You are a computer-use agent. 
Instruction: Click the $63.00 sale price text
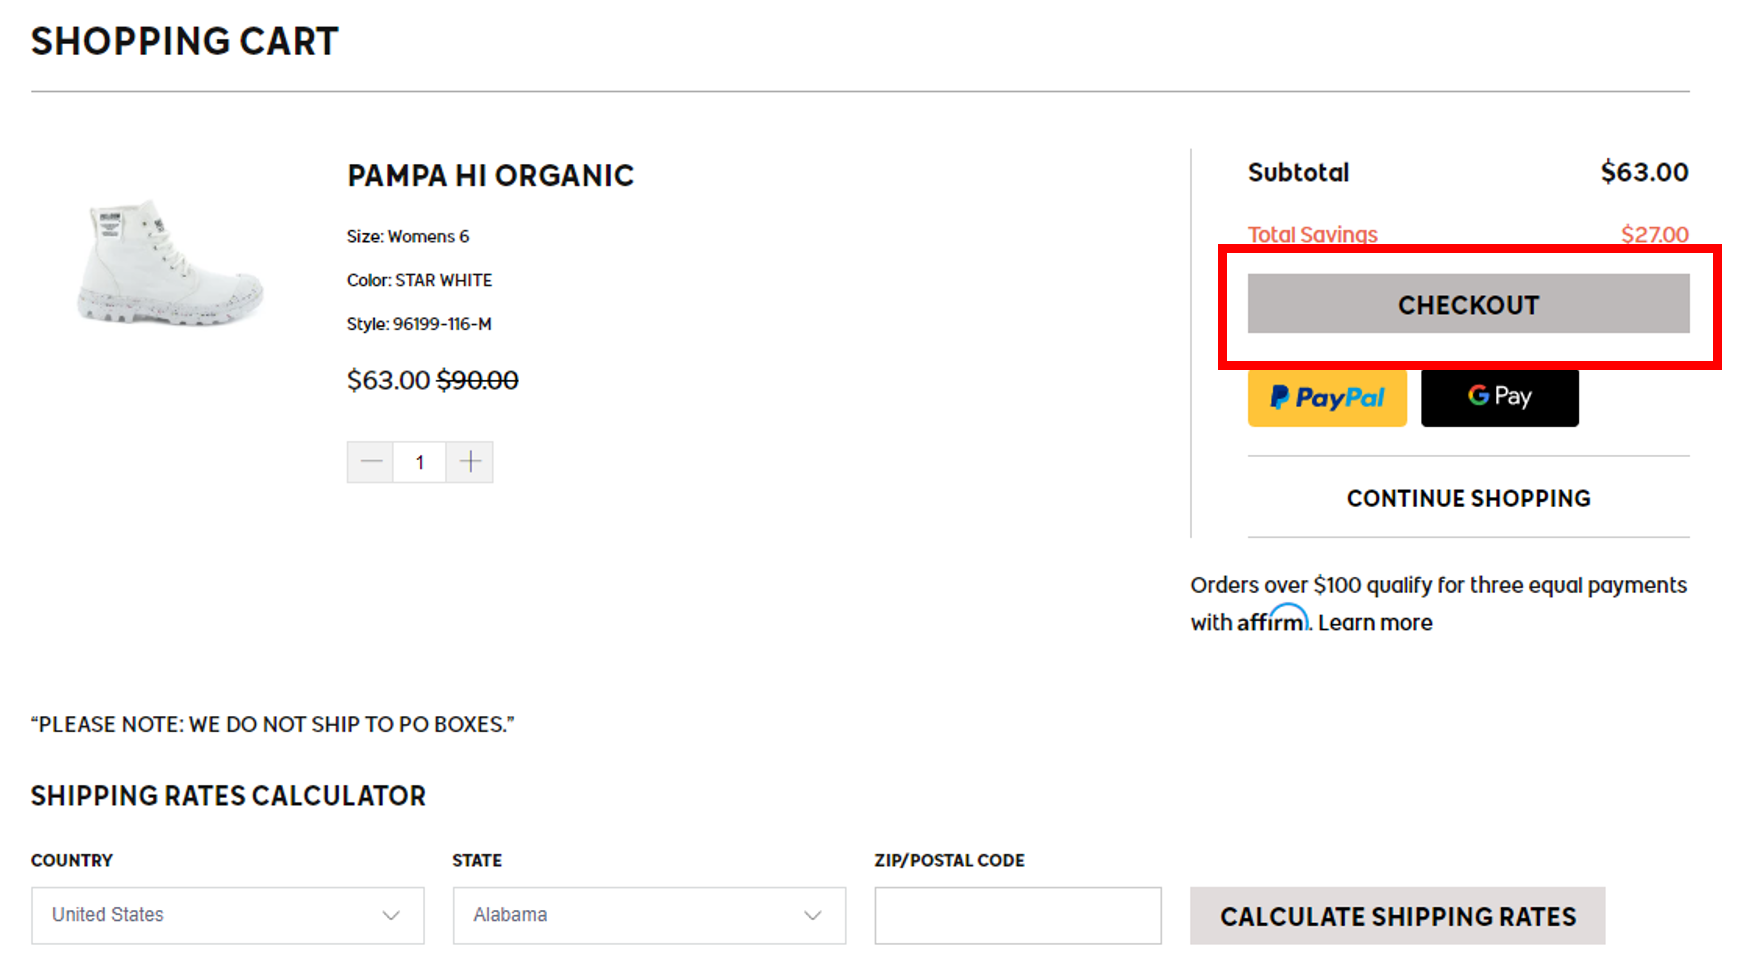point(388,380)
